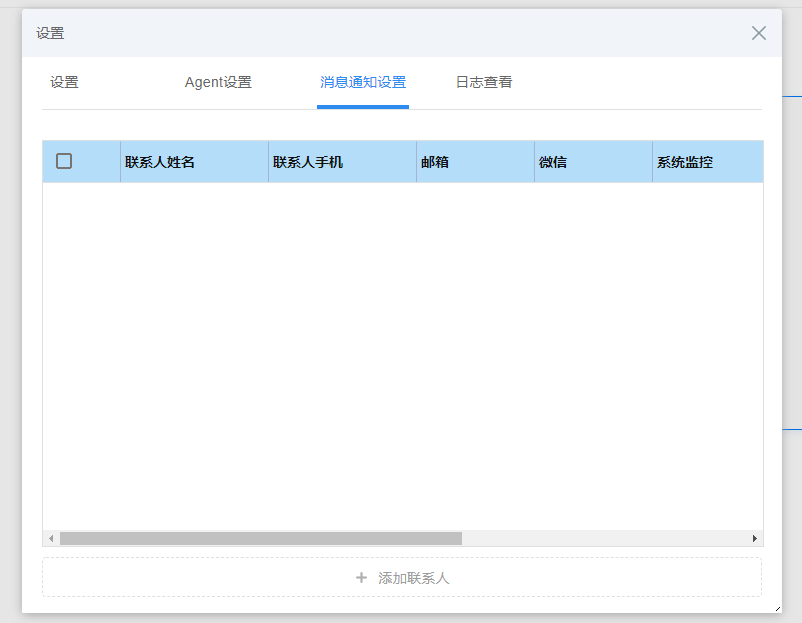The height and width of the screenshot is (623, 802).
Task: Click the scrollbar's right arrow
Action: pyautogui.click(x=755, y=538)
